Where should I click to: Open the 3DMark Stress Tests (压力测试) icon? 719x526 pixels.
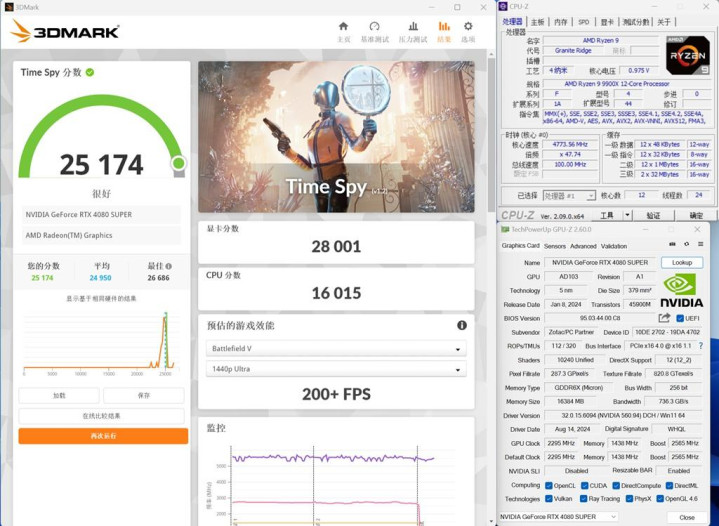(x=413, y=26)
